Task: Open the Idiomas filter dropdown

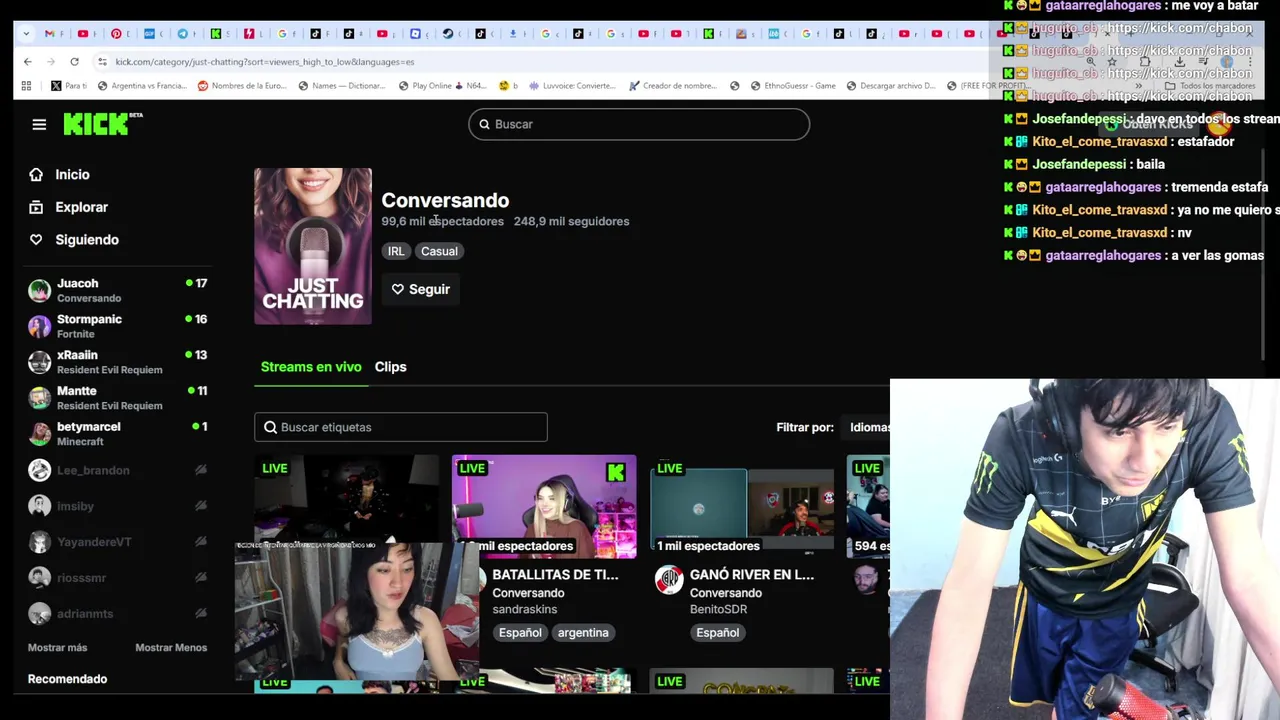Action: (x=869, y=427)
